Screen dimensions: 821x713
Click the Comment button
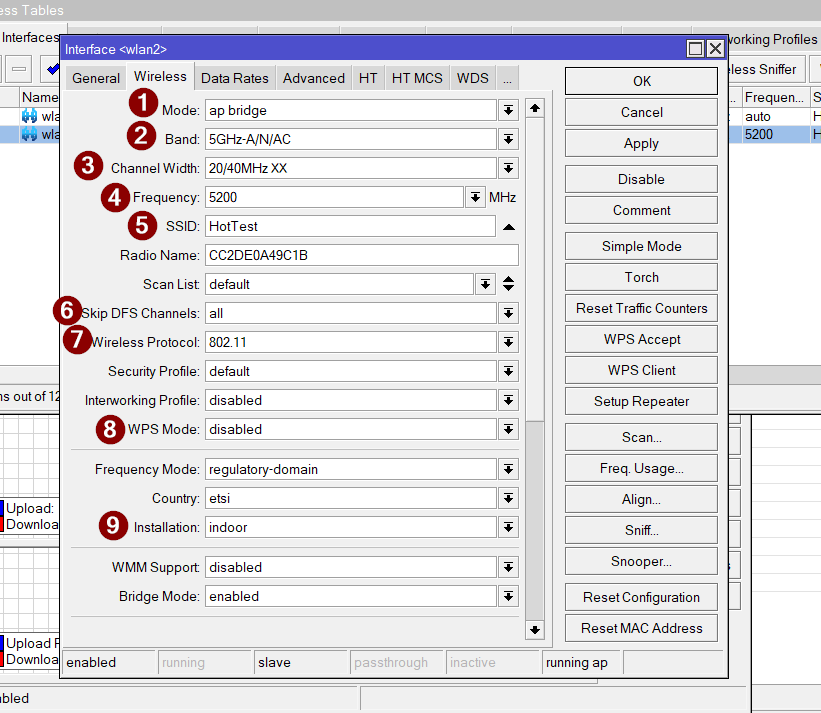coord(641,210)
